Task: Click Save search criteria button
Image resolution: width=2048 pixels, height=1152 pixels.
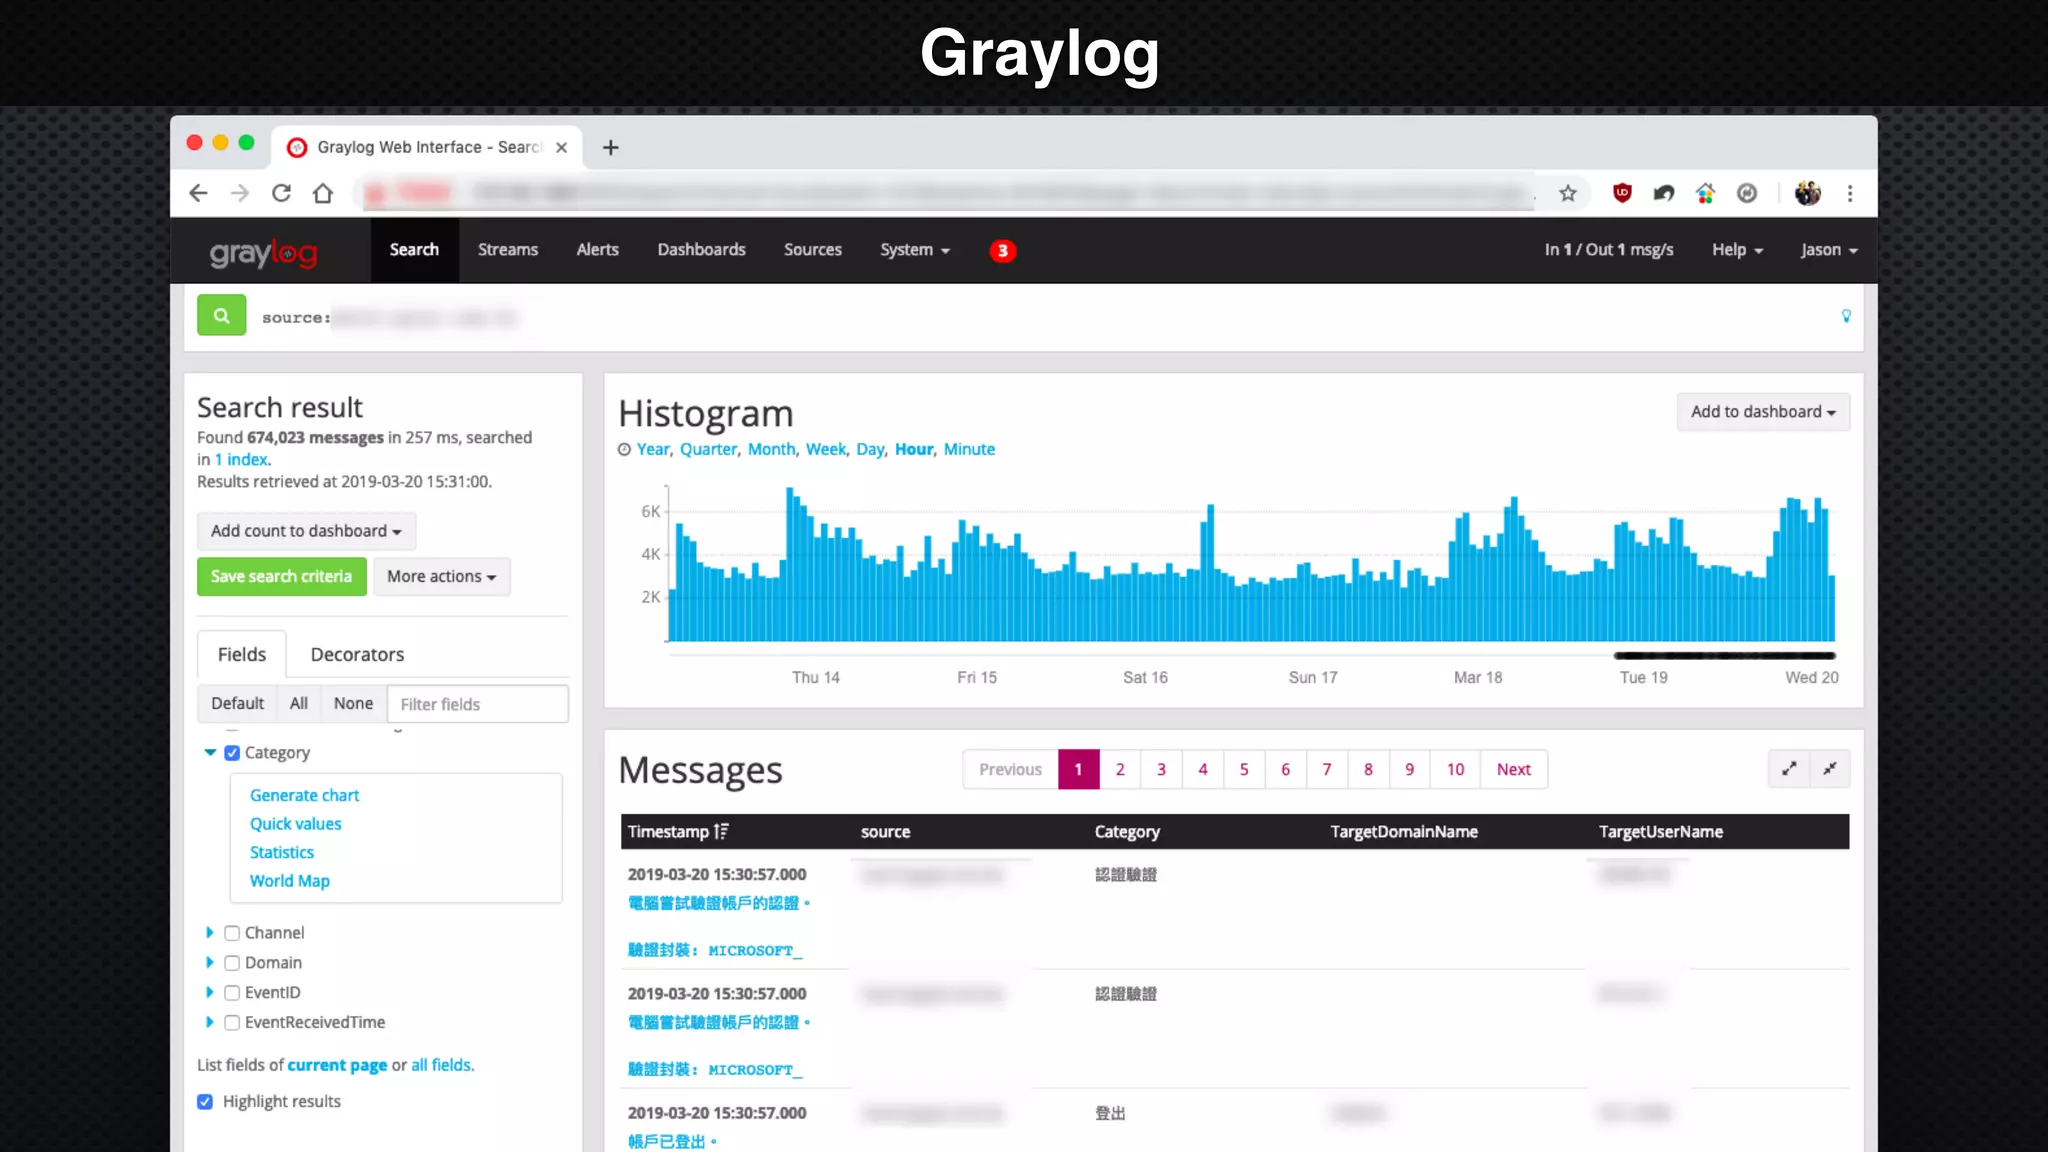Action: coord(281,577)
